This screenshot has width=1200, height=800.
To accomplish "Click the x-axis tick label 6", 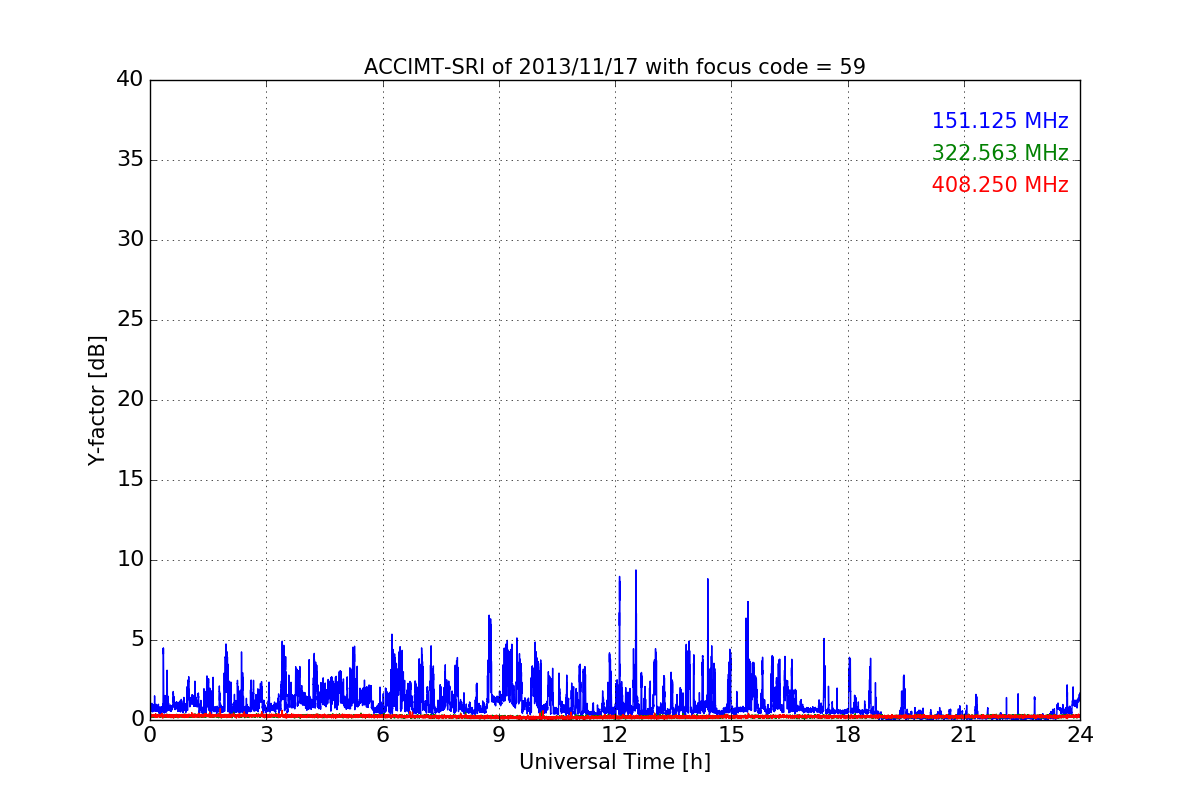I will [382, 735].
